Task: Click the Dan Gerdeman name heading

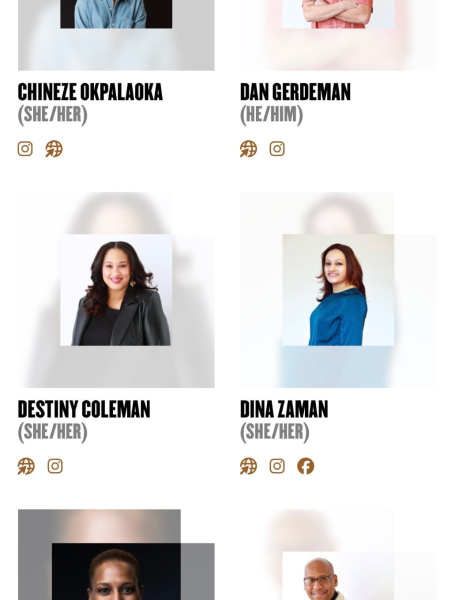Action: [295, 92]
